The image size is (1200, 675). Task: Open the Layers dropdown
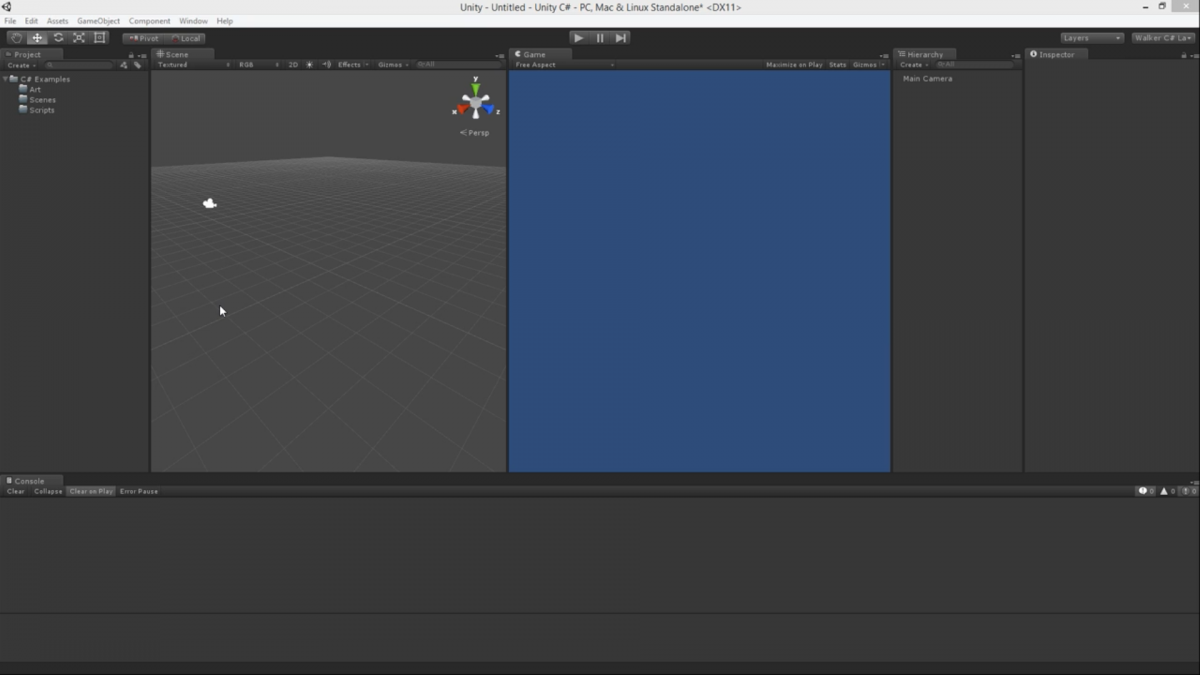coord(1092,38)
